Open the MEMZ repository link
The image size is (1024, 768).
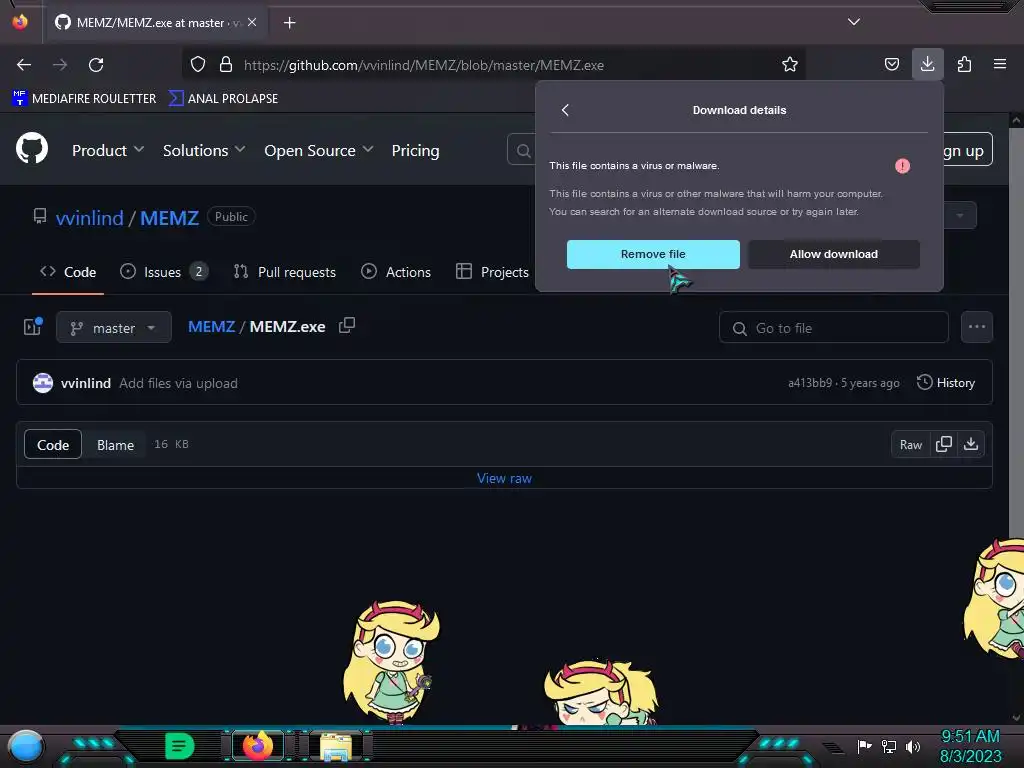pyautogui.click(x=169, y=217)
